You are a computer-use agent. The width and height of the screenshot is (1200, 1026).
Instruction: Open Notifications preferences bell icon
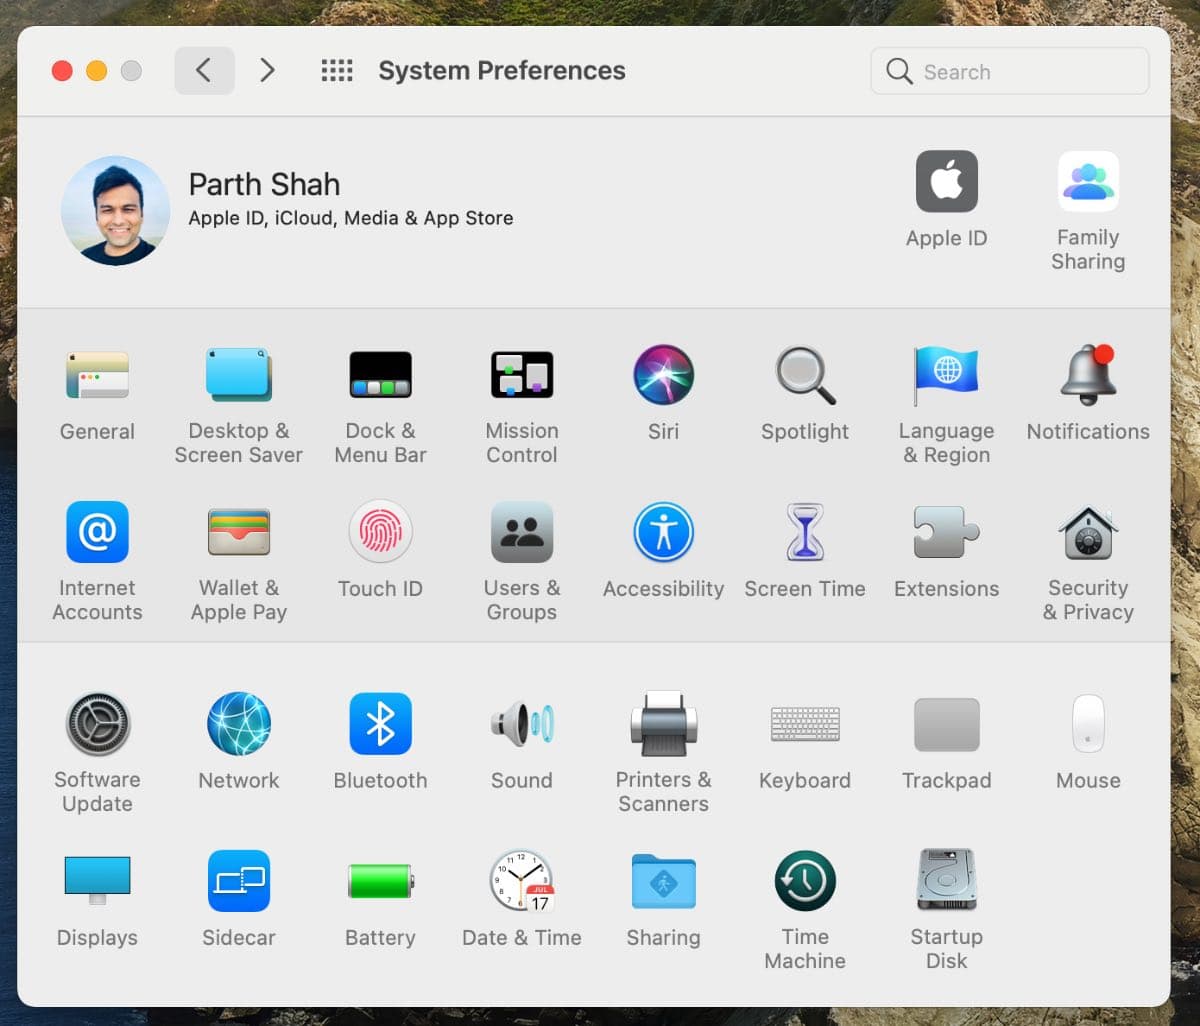1088,375
